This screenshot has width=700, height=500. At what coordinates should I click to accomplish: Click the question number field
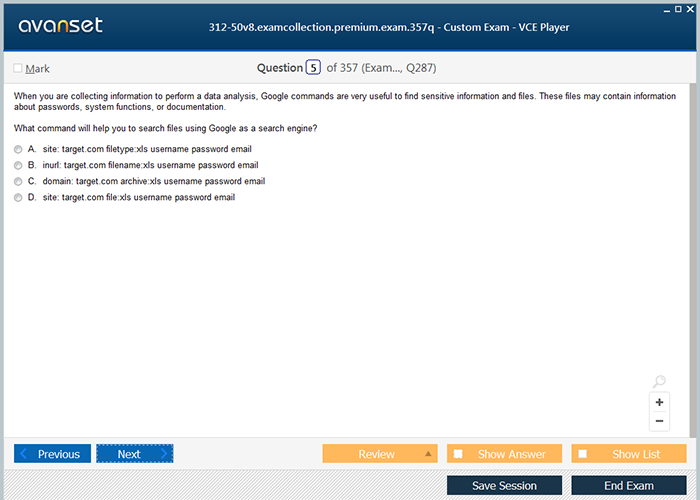coord(313,68)
